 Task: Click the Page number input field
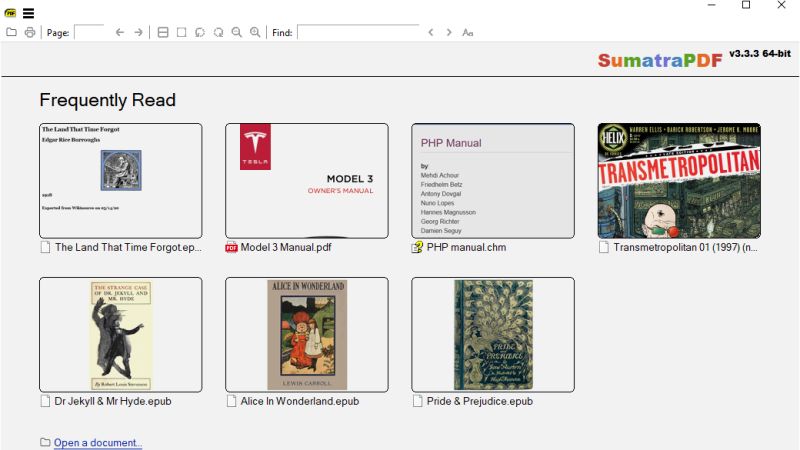(89, 32)
